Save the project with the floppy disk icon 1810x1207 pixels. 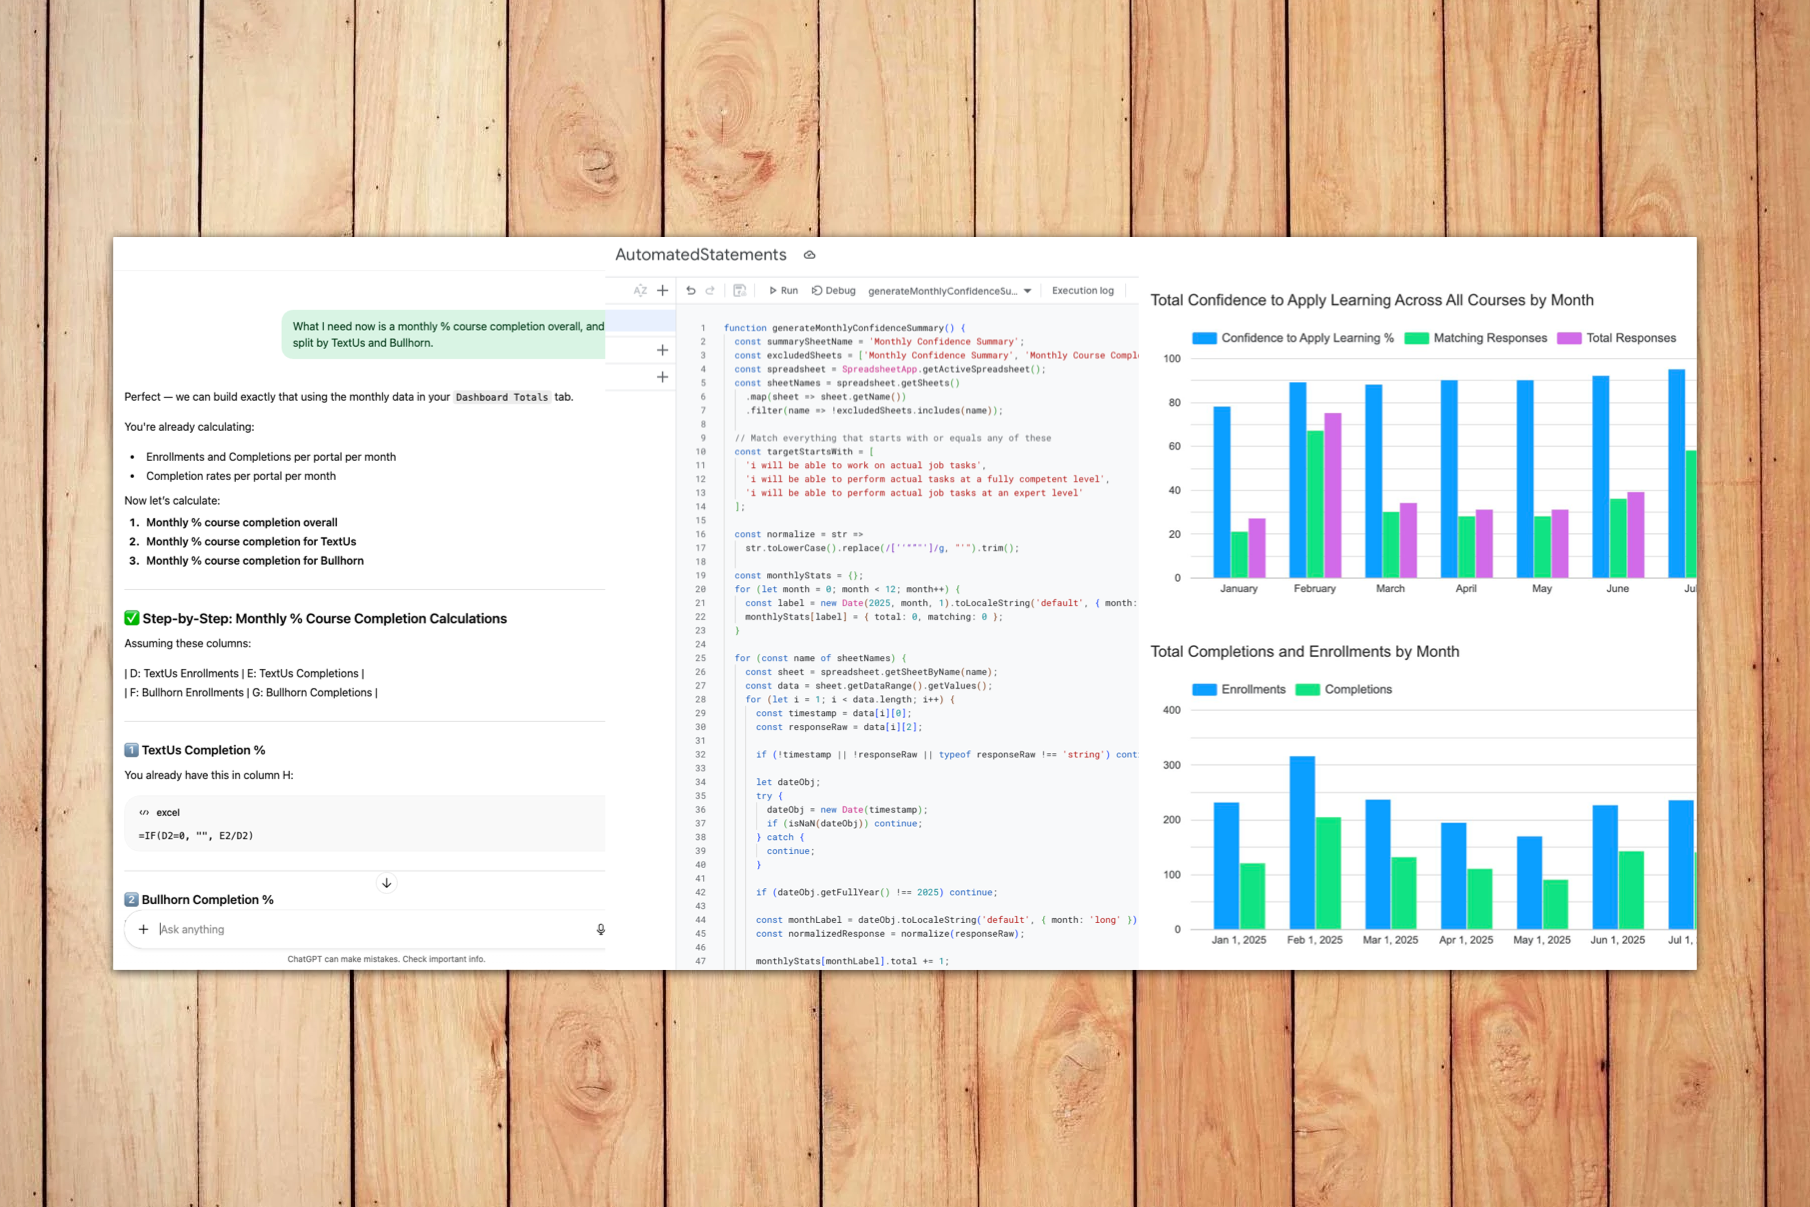[740, 291]
